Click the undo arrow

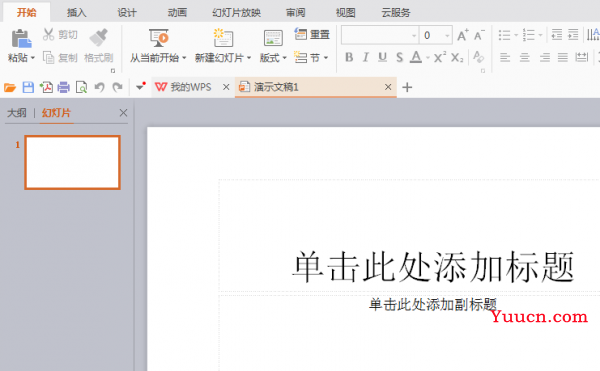pyautogui.click(x=99, y=87)
